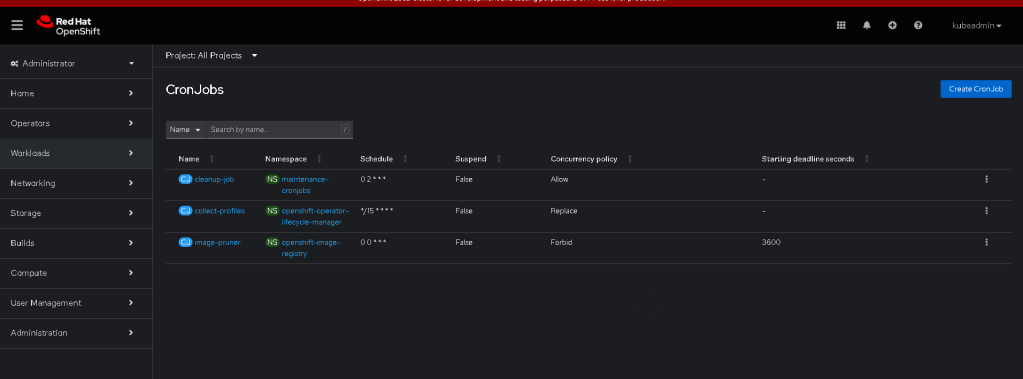
Task: Open kebab menu for collect-profiles row
Action: tap(986, 211)
